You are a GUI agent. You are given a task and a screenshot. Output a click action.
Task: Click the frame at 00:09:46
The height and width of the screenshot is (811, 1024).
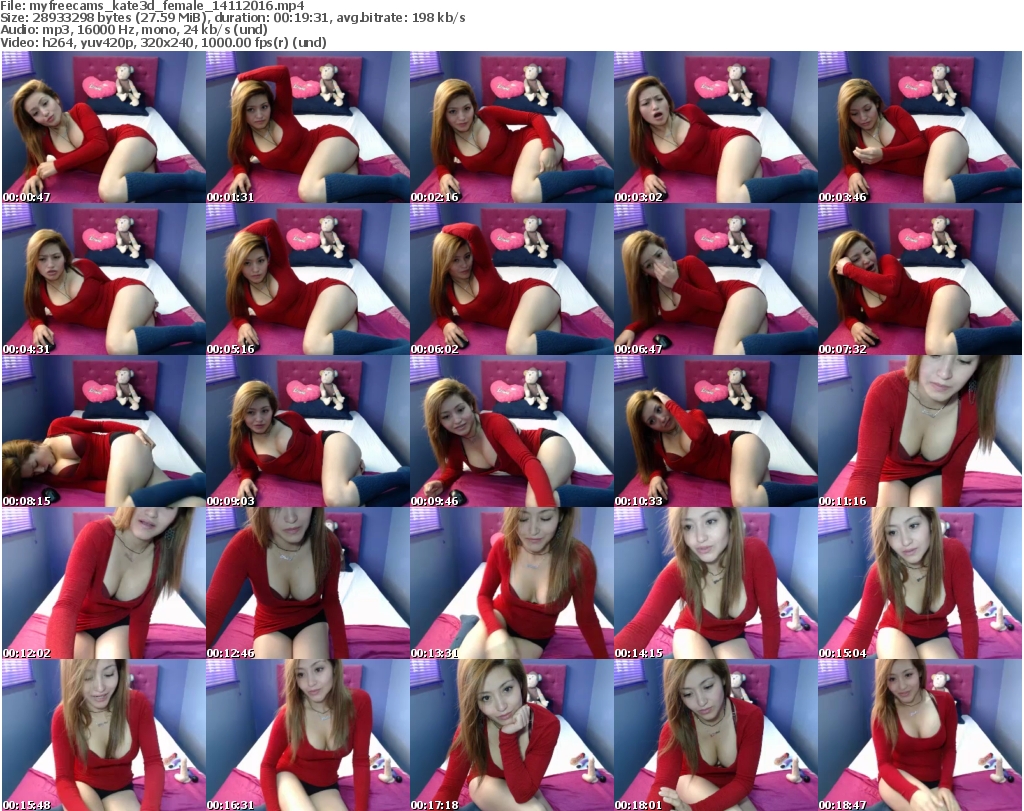(x=511, y=431)
